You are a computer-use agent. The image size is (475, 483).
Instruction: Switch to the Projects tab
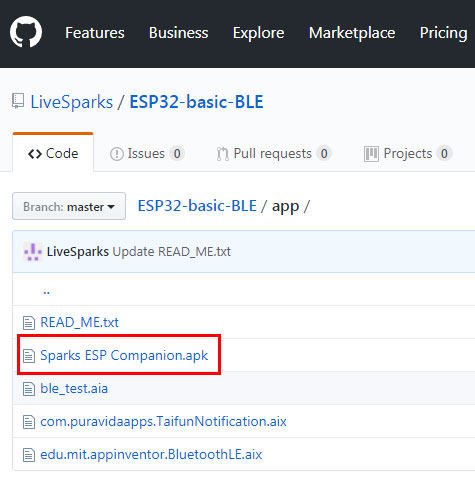pyautogui.click(x=408, y=154)
